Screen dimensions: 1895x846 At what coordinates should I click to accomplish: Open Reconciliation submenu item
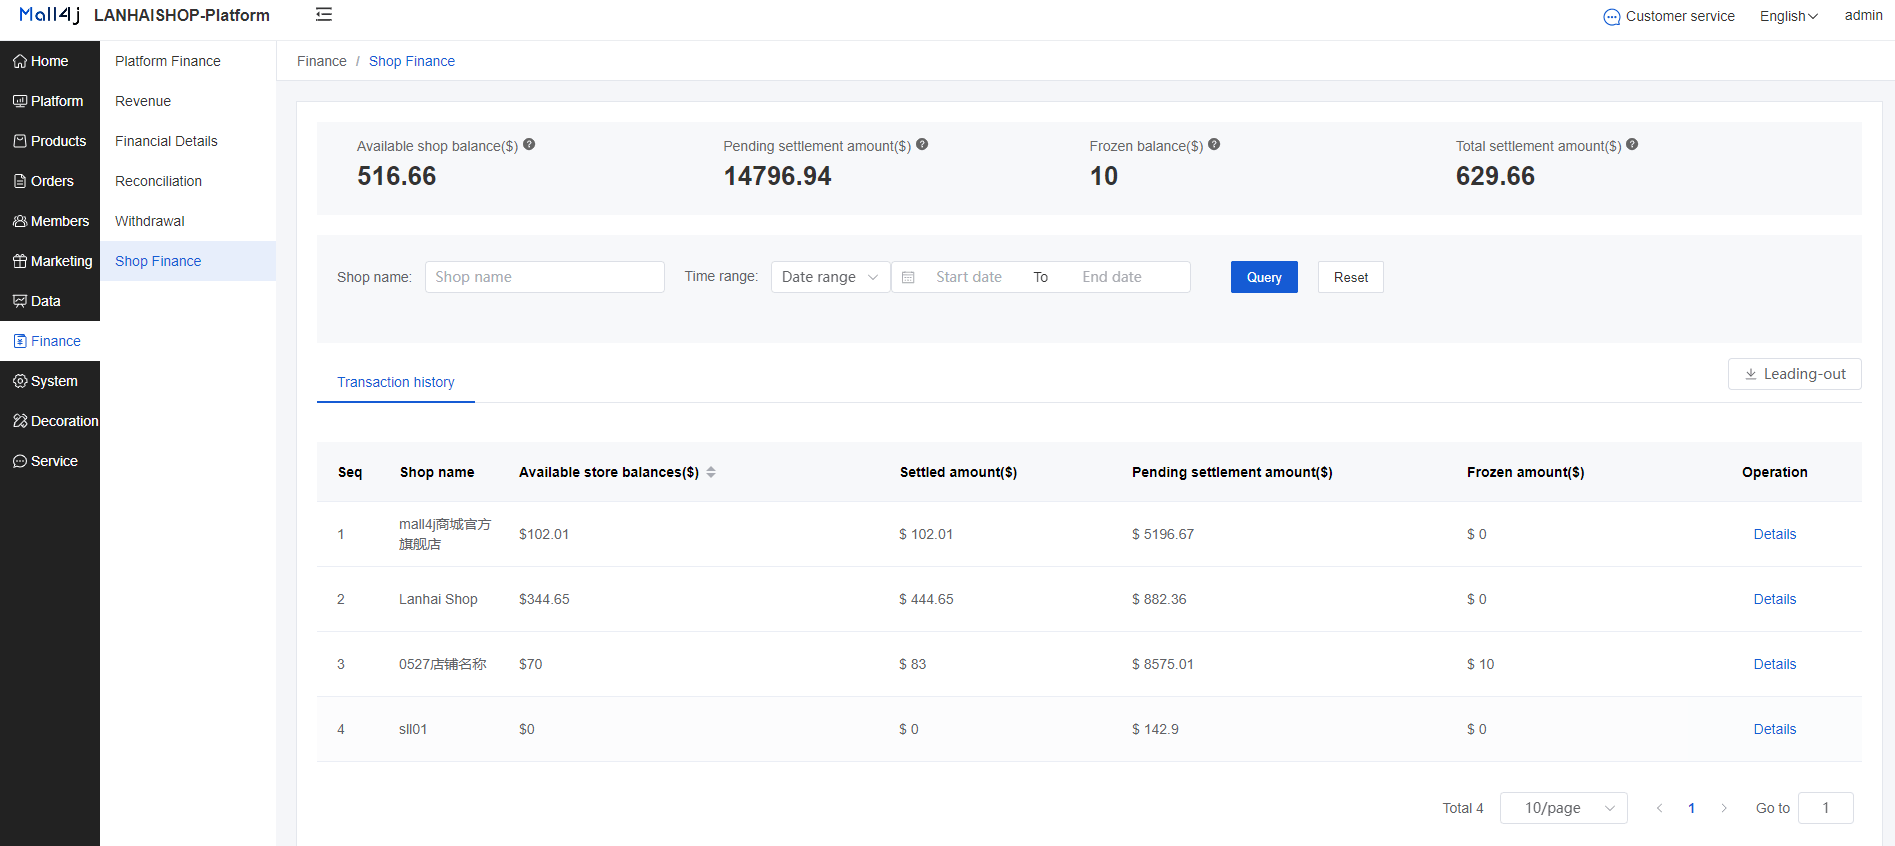click(x=188, y=181)
